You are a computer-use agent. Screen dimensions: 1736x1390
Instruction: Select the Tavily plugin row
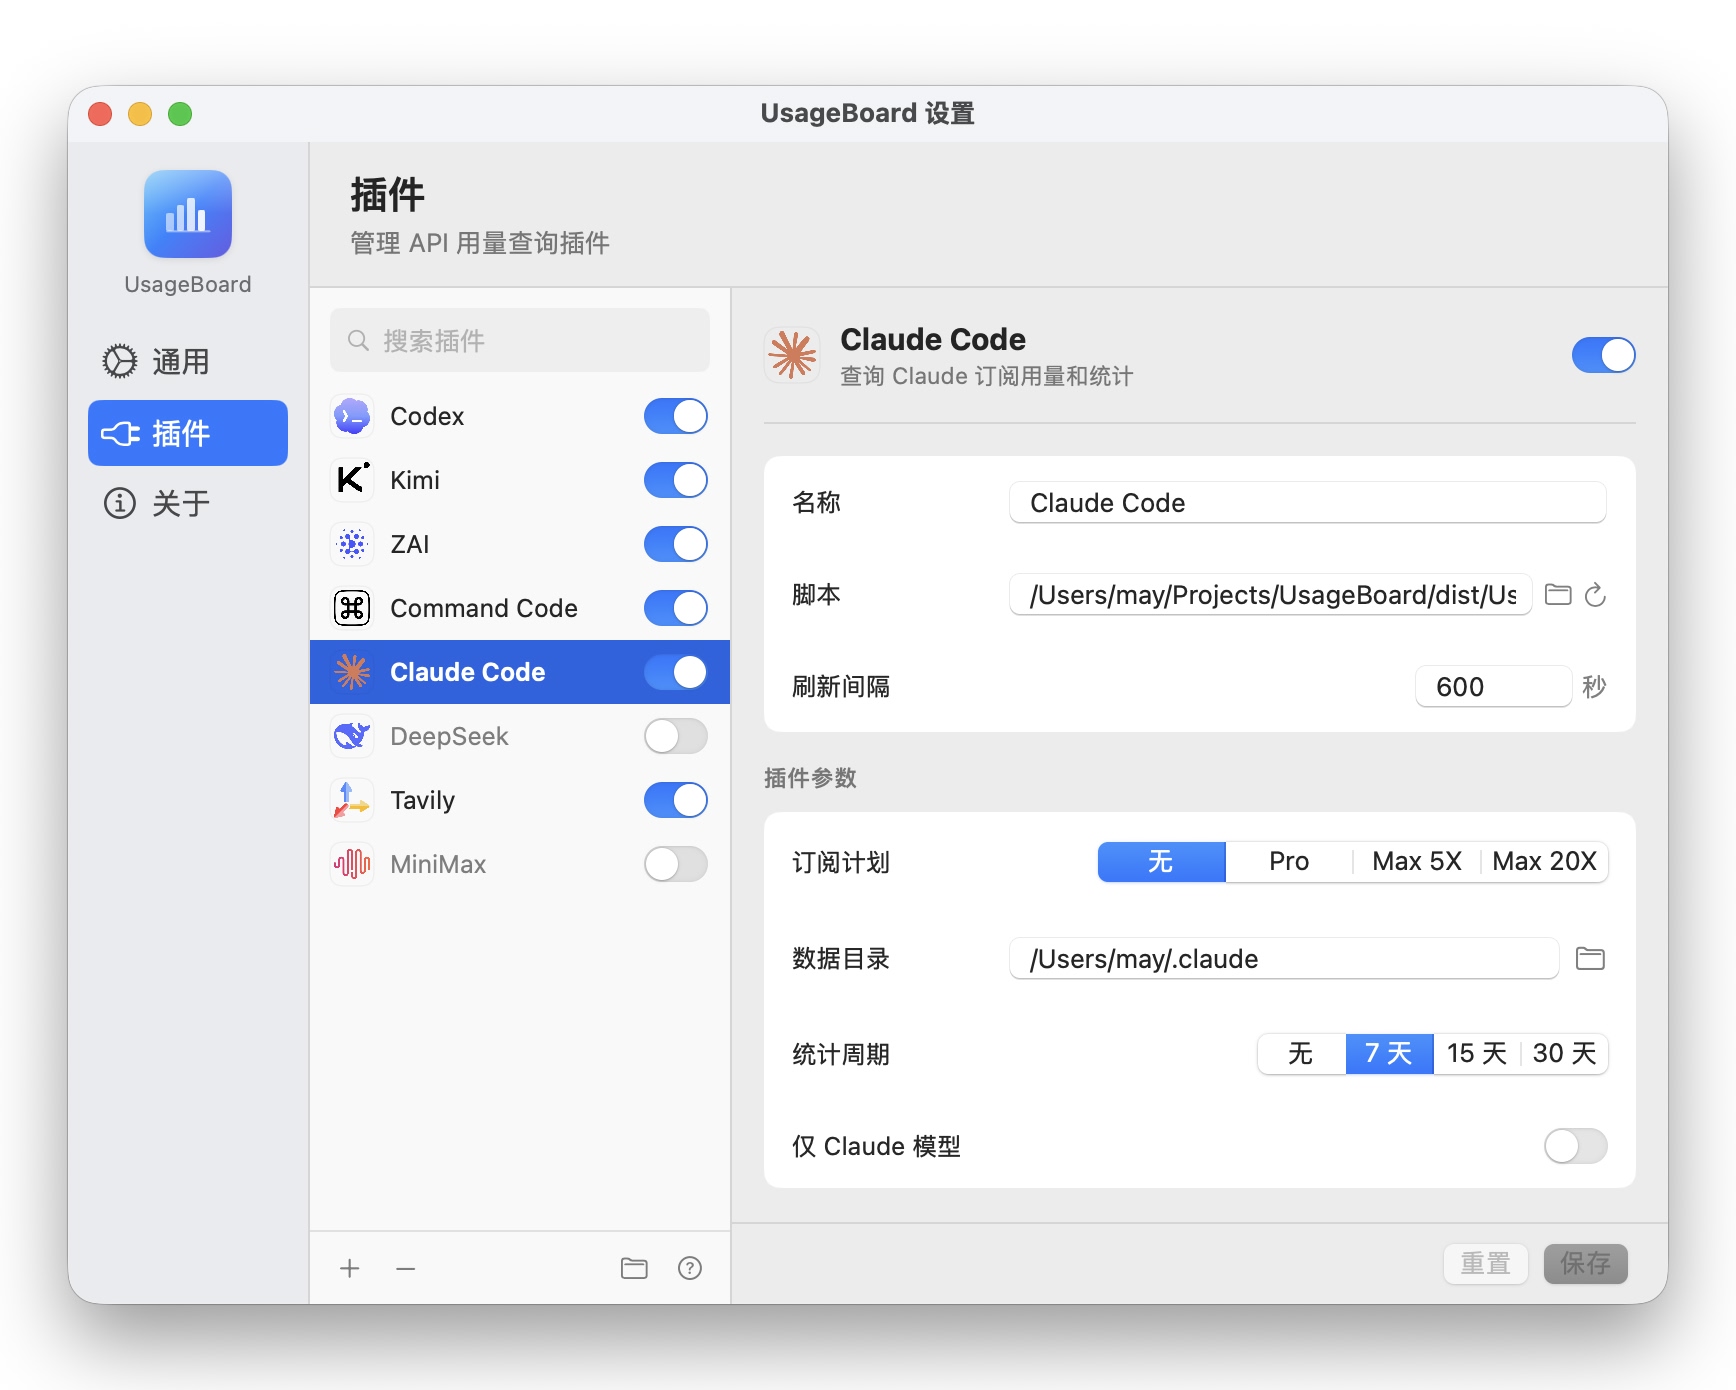(520, 800)
